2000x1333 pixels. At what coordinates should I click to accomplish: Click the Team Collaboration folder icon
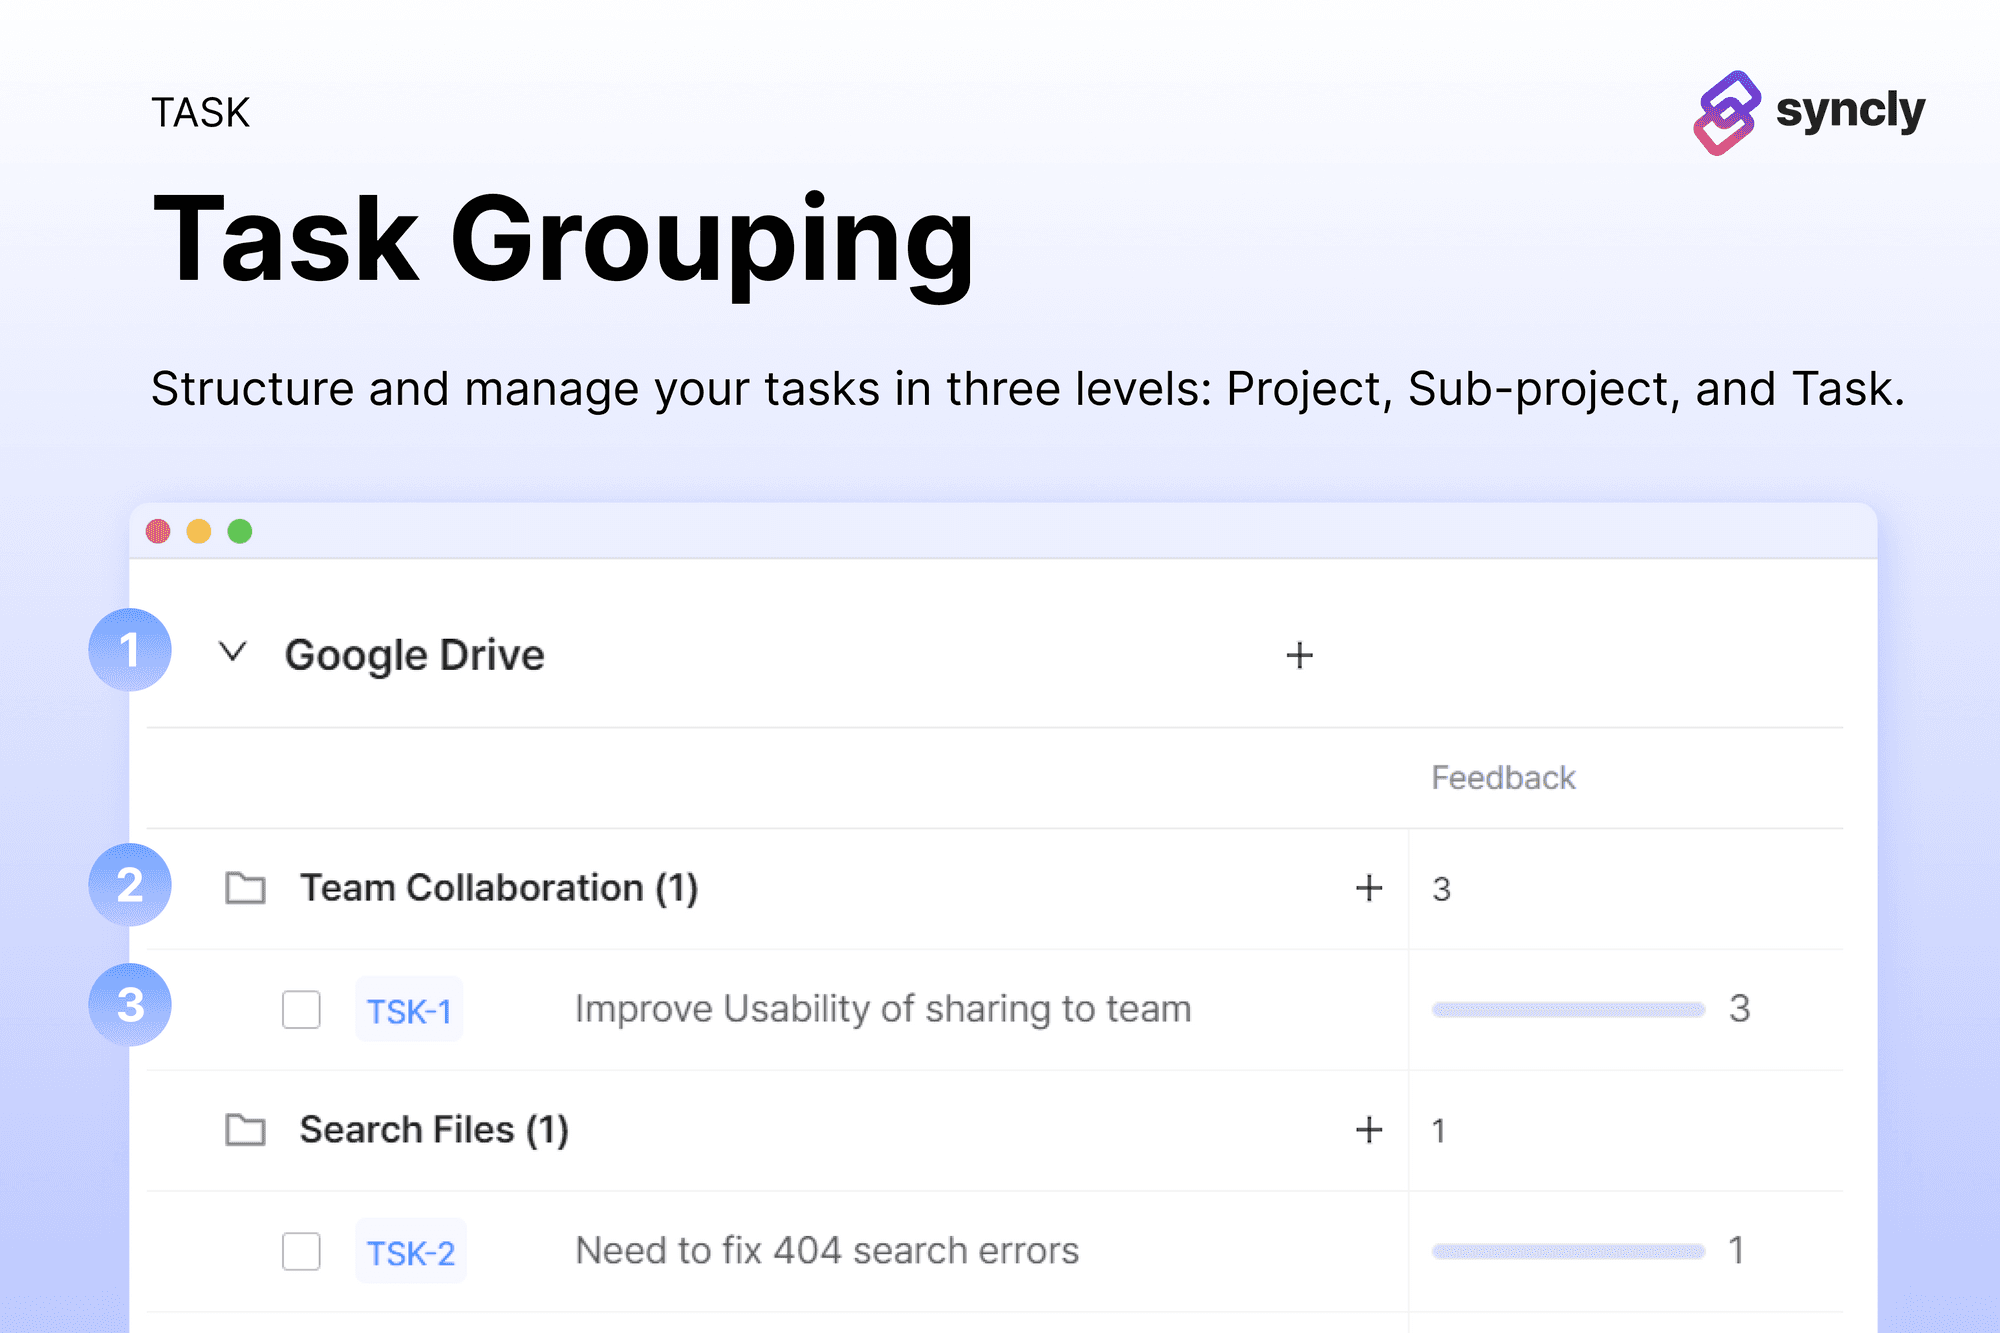pyautogui.click(x=245, y=888)
